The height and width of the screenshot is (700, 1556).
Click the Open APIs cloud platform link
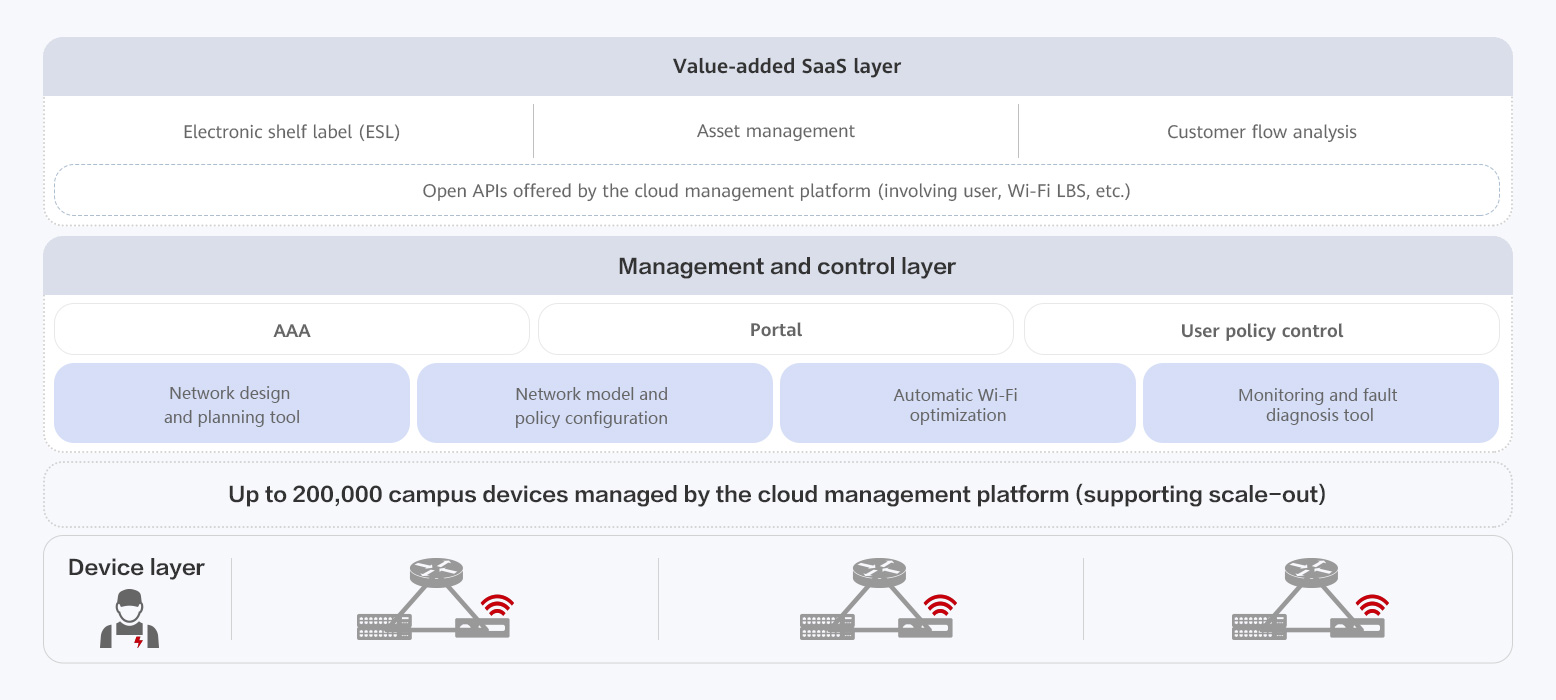click(777, 190)
